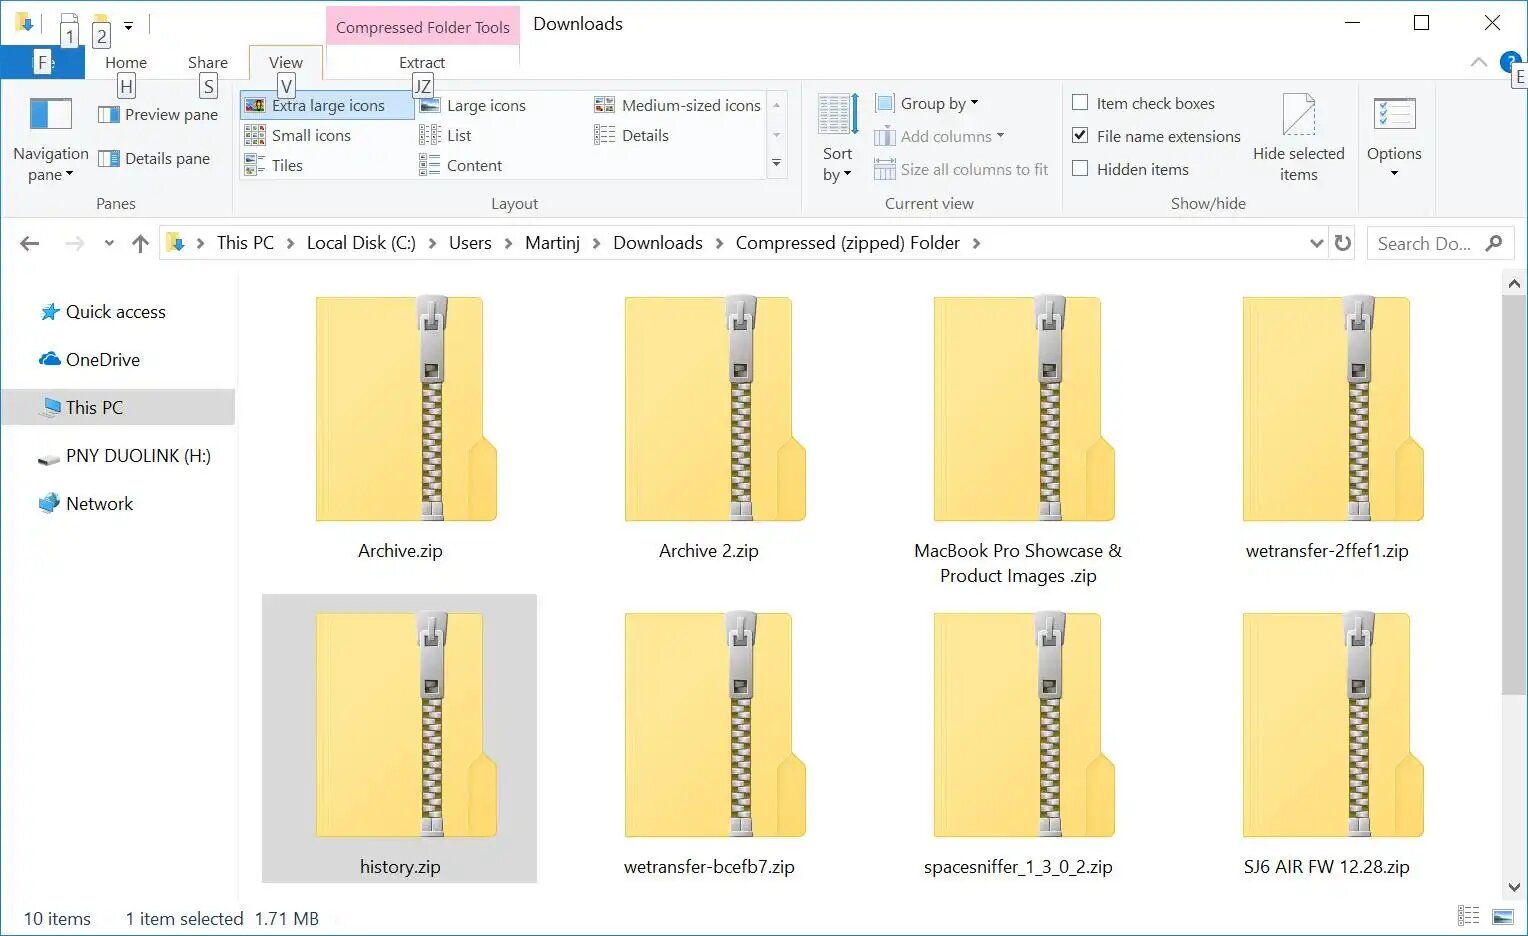Viewport: 1528px width, 936px height.
Task: Enable Item check boxes
Action: 1080,103
